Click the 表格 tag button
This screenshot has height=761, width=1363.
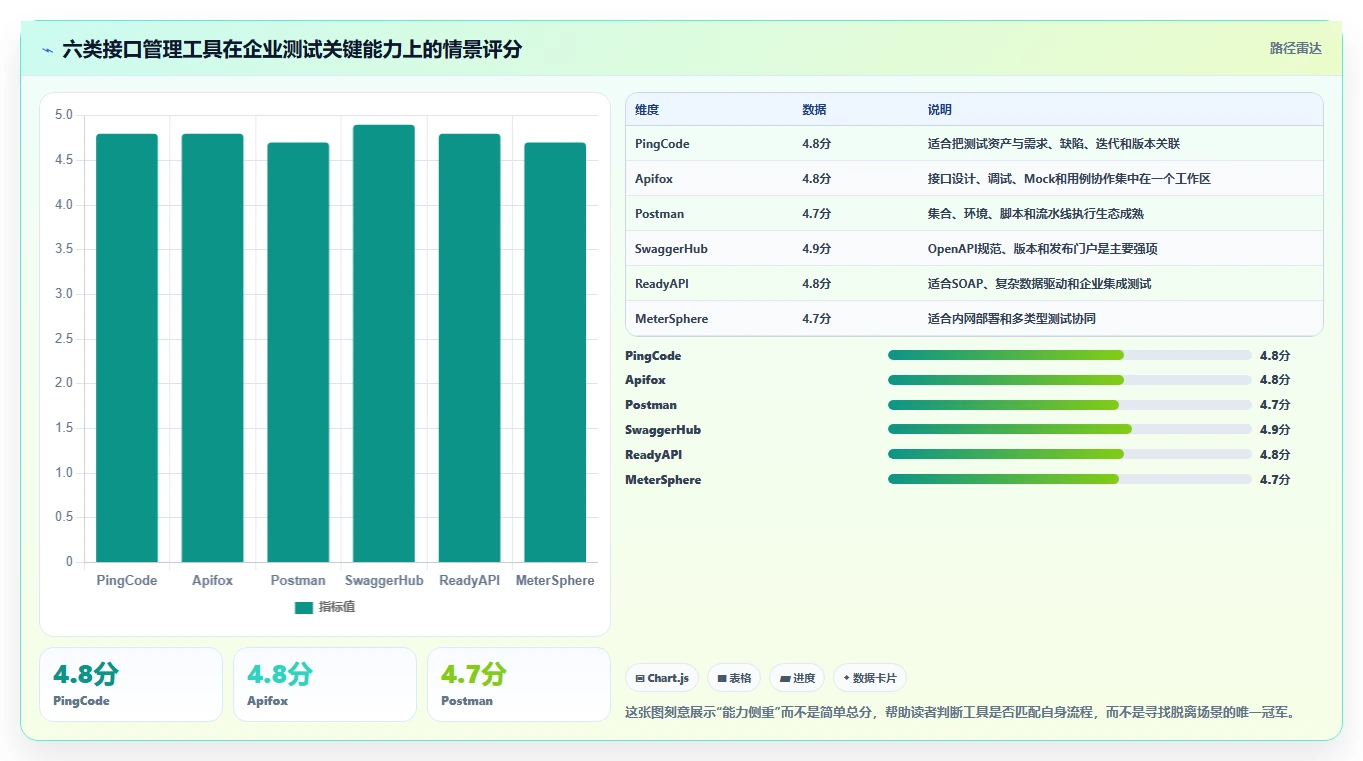pos(734,678)
